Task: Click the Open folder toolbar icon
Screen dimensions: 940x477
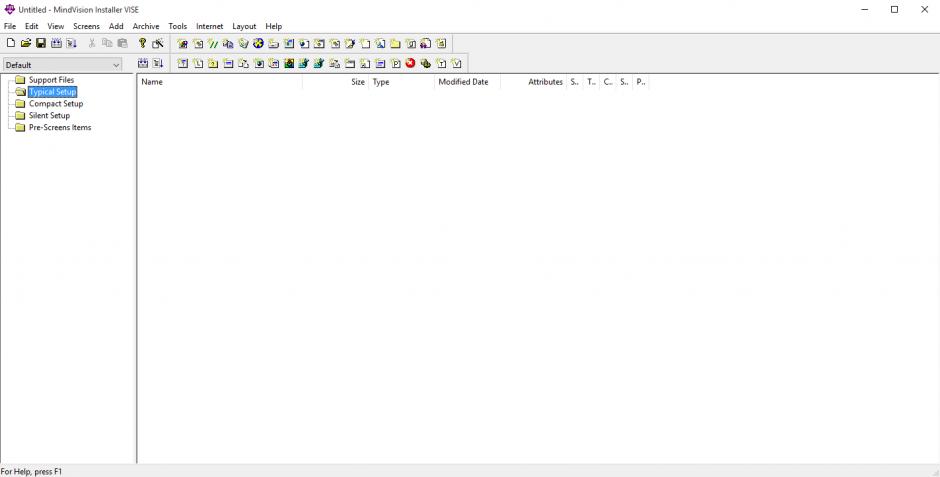Action: click(26, 43)
